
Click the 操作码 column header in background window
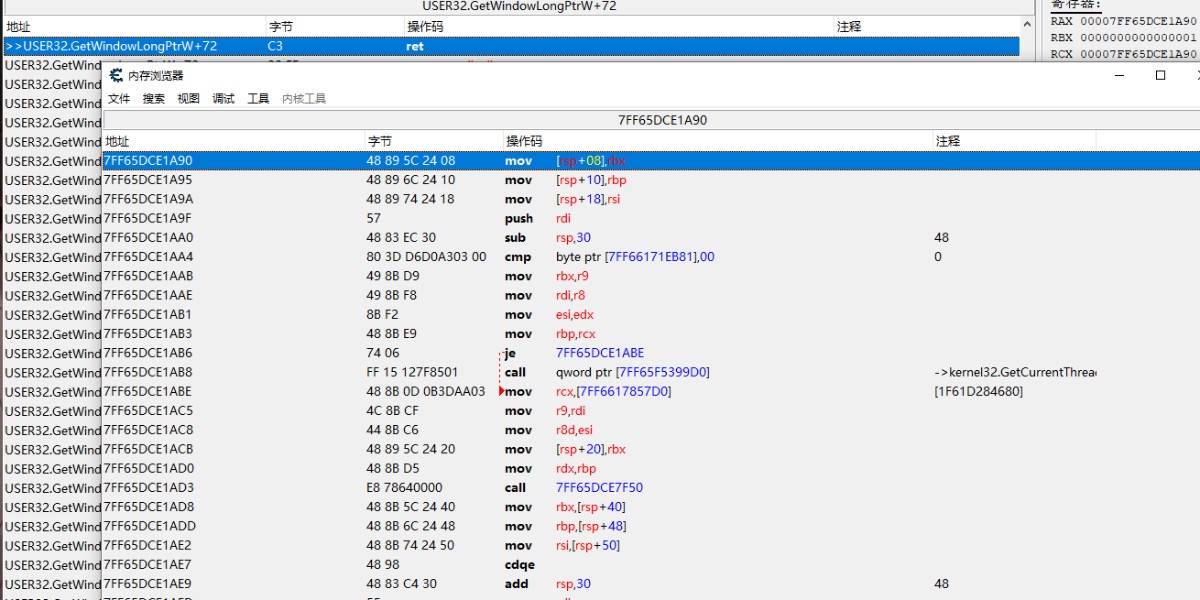click(619, 27)
